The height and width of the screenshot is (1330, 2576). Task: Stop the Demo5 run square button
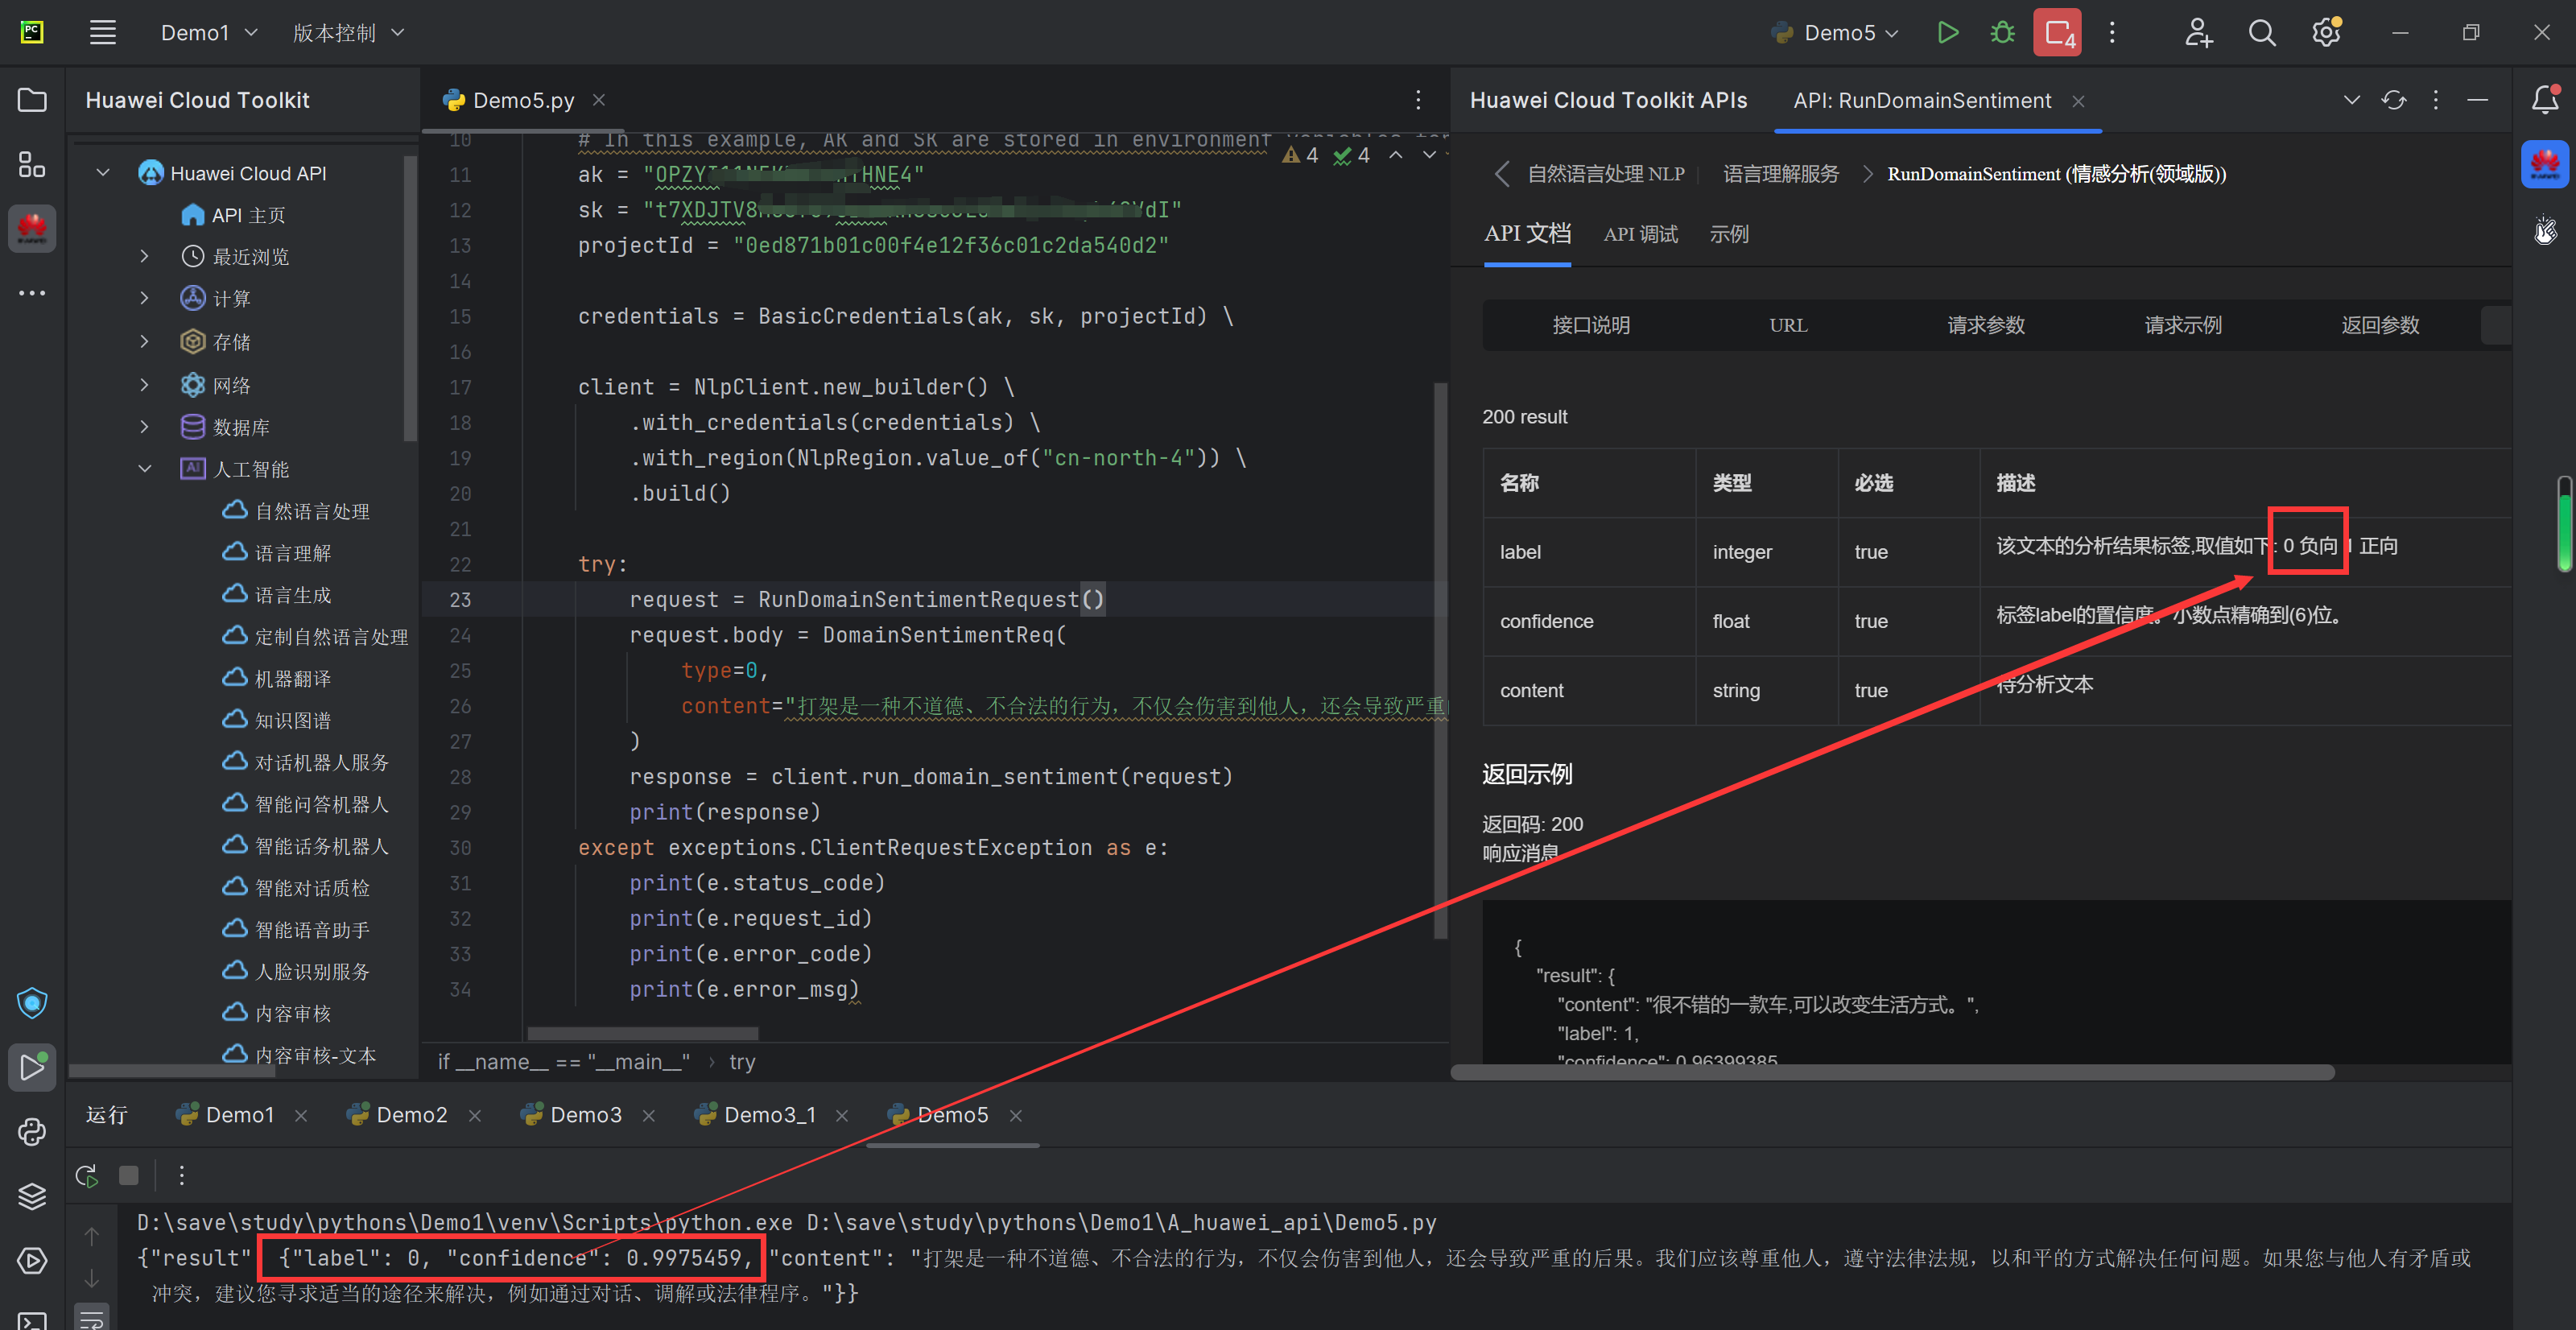[x=129, y=1175]
